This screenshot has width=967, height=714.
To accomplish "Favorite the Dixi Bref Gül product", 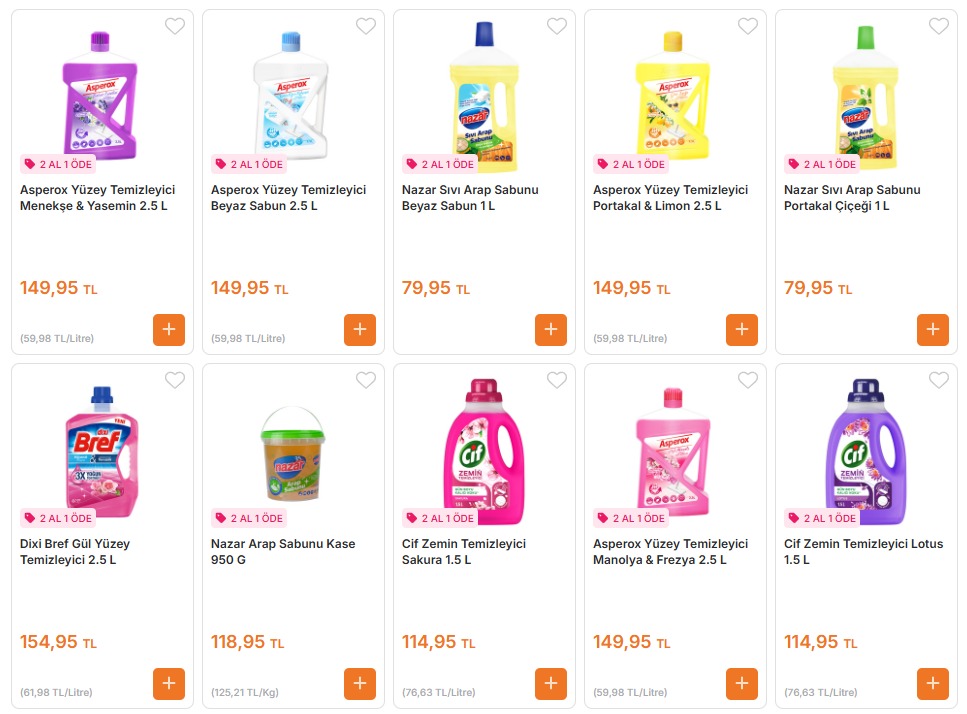I will [175, 380].
